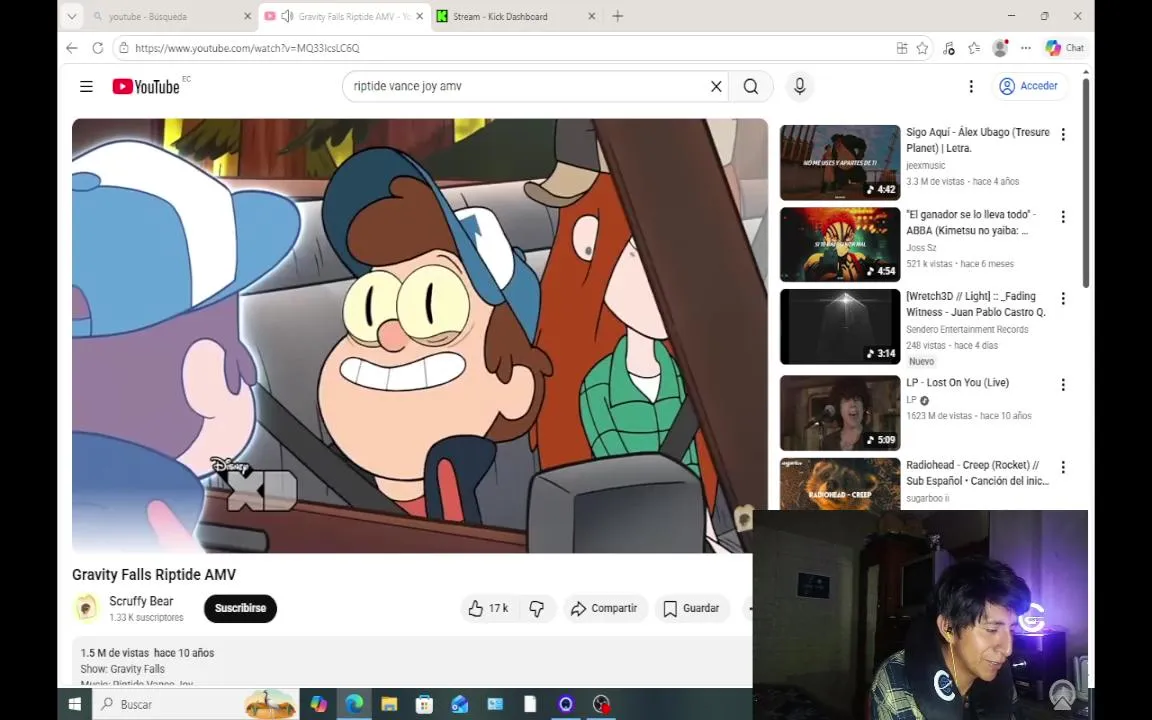Screen dimensions: 1152x720
Task: Open options menu for the ABBA Kimetsu video
Action: [x=1062, y=217]
